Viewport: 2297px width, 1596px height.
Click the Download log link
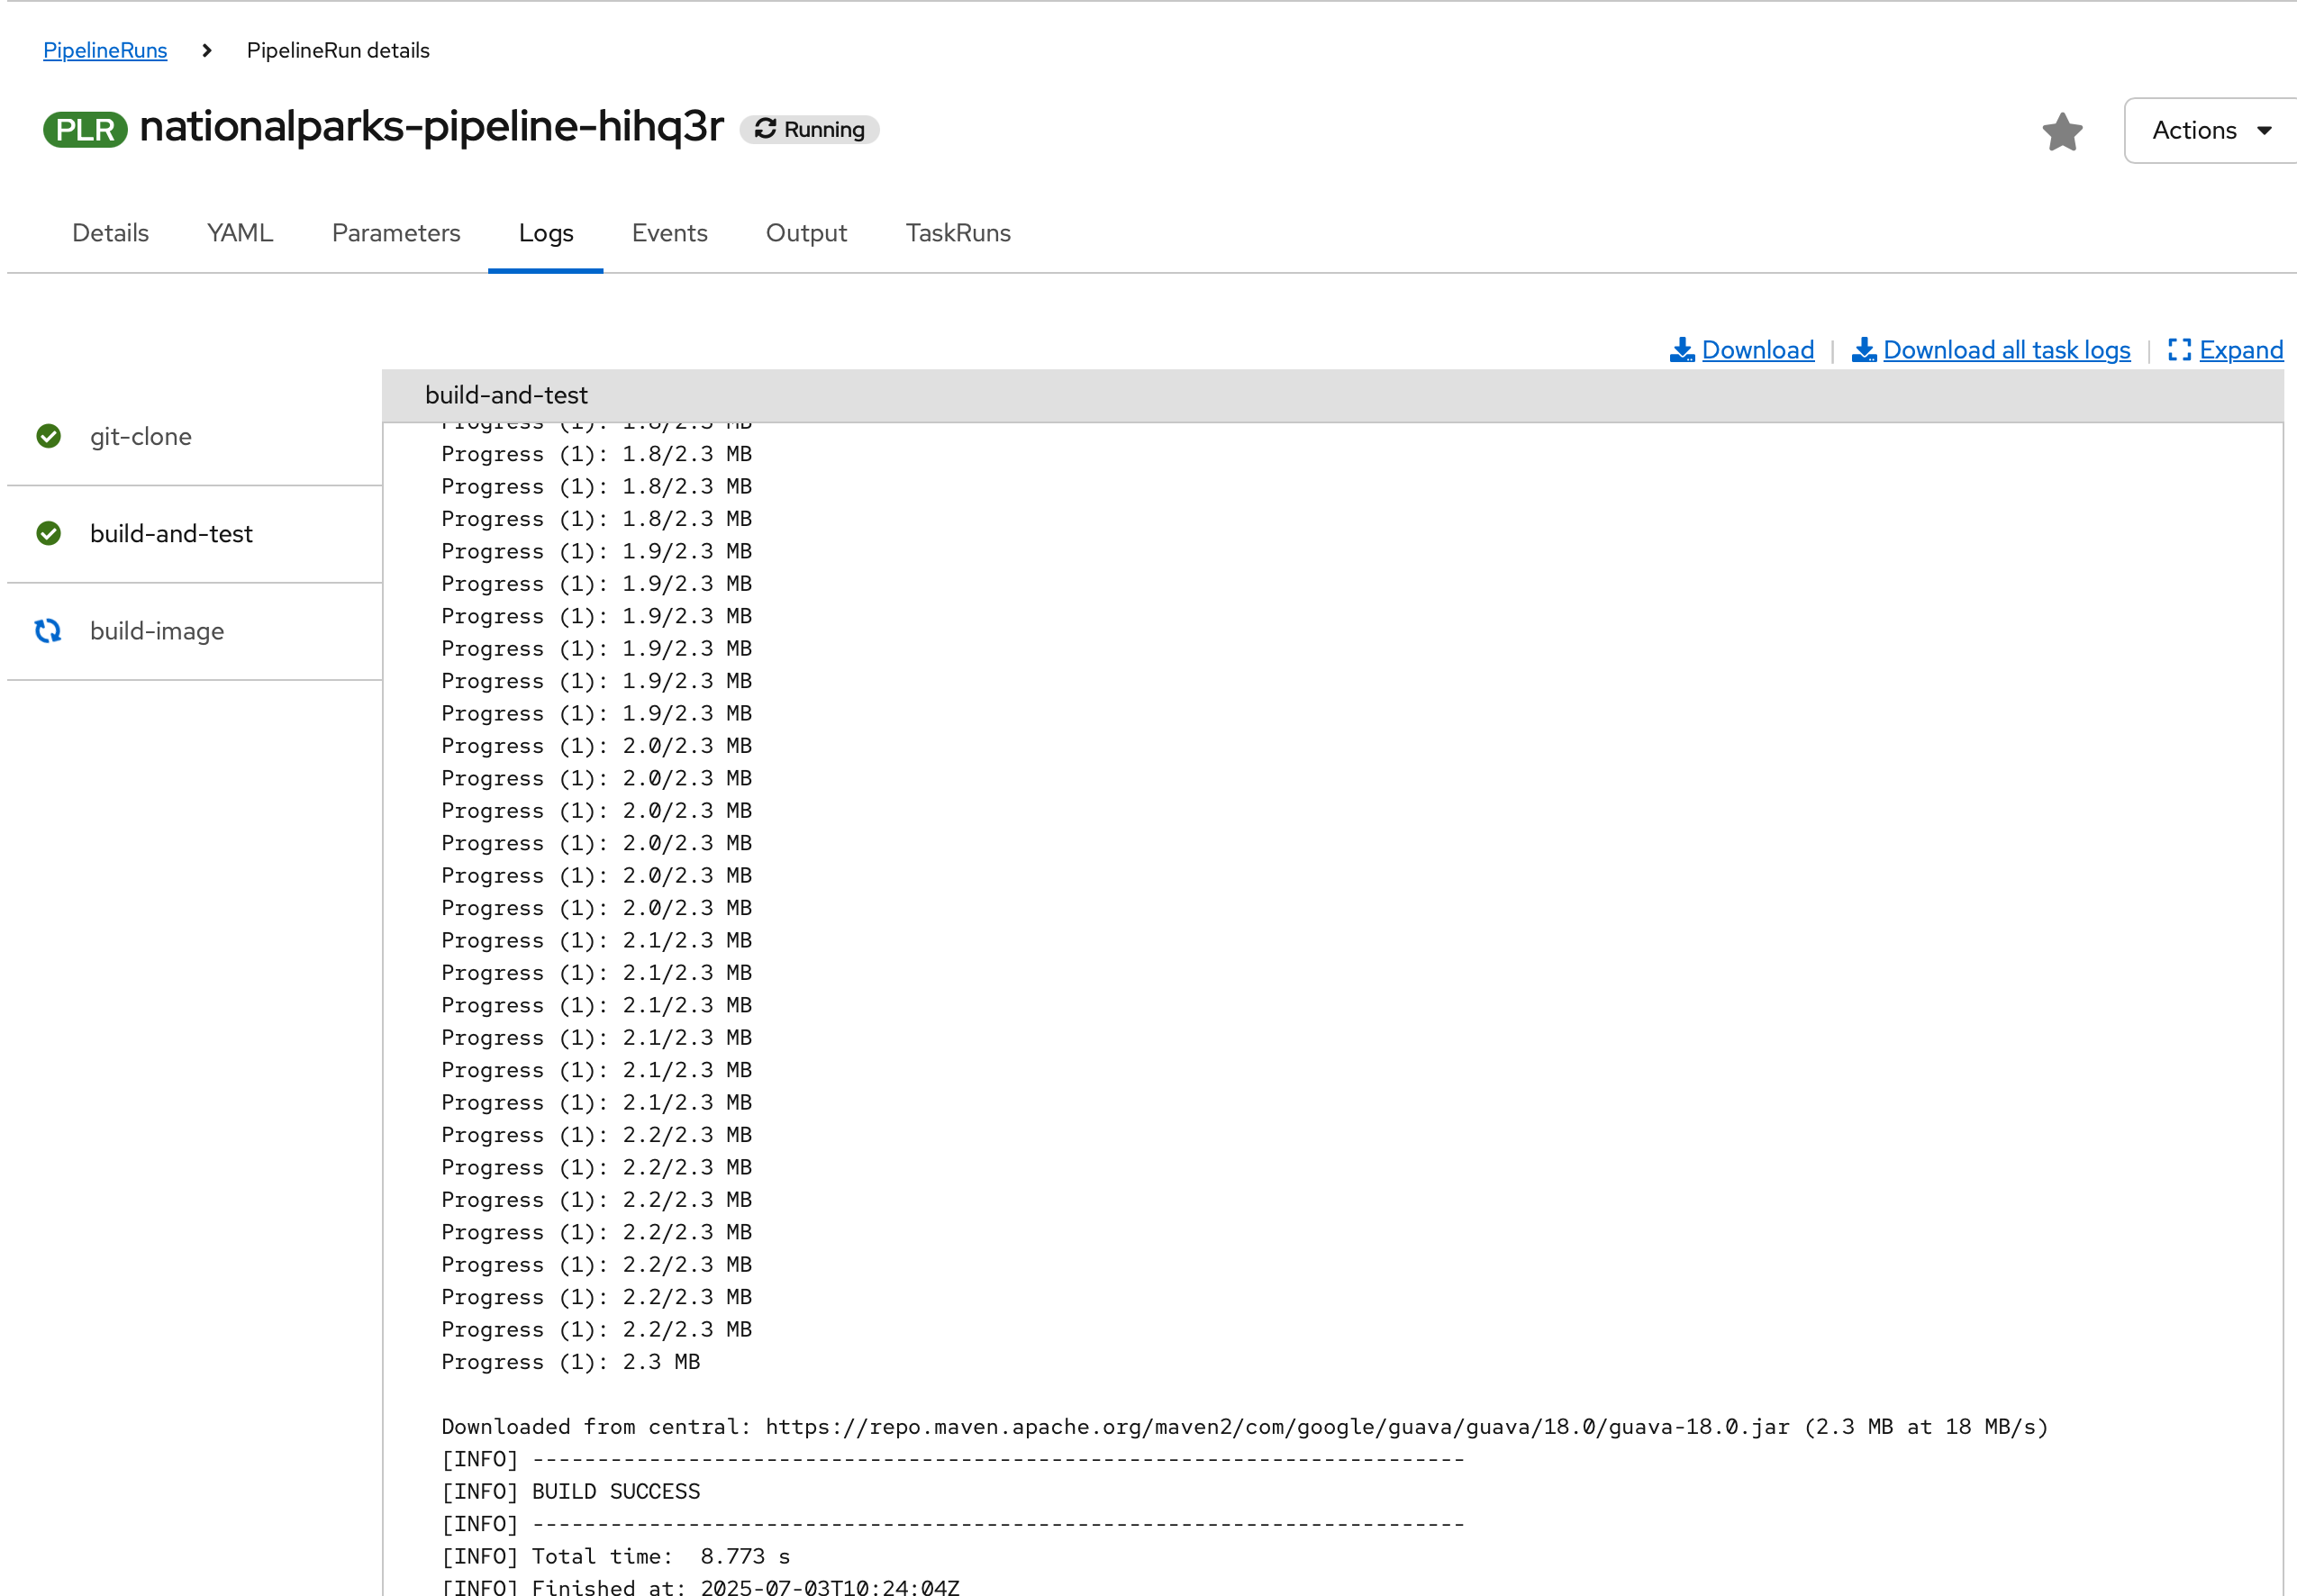[1756, 350]
